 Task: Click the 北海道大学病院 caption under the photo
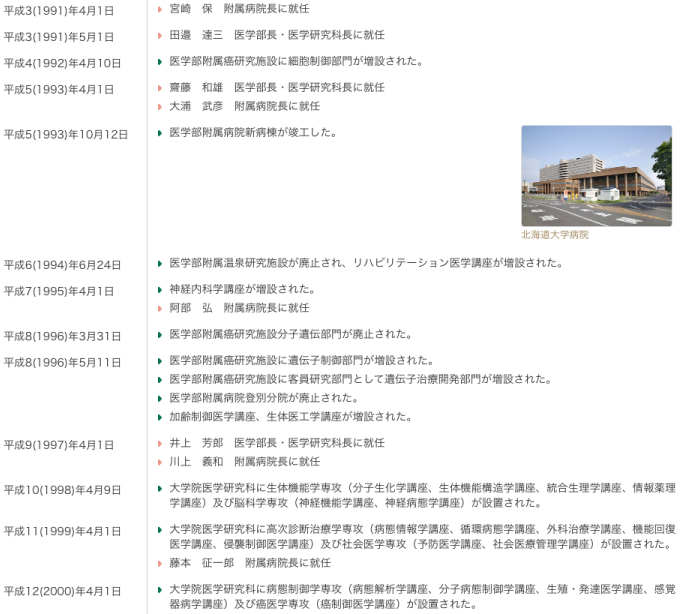[555, 235]
